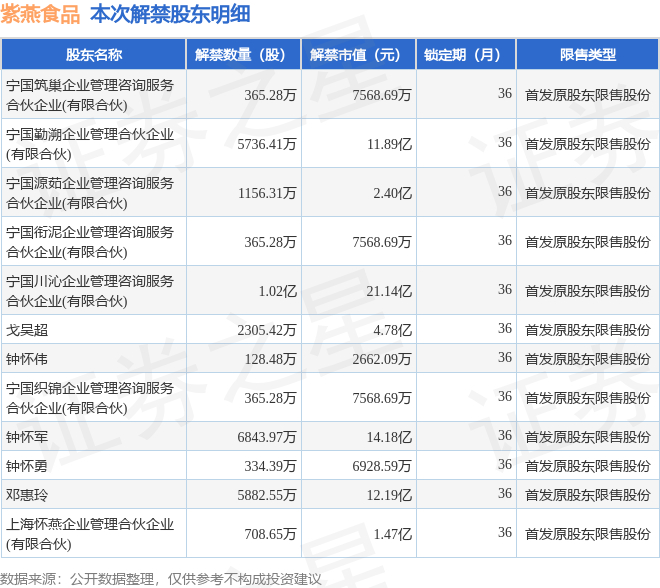This screenshot has width=660, height=588.
Task: Click the 股东名称 column header
Action: (x=93, y=54)
